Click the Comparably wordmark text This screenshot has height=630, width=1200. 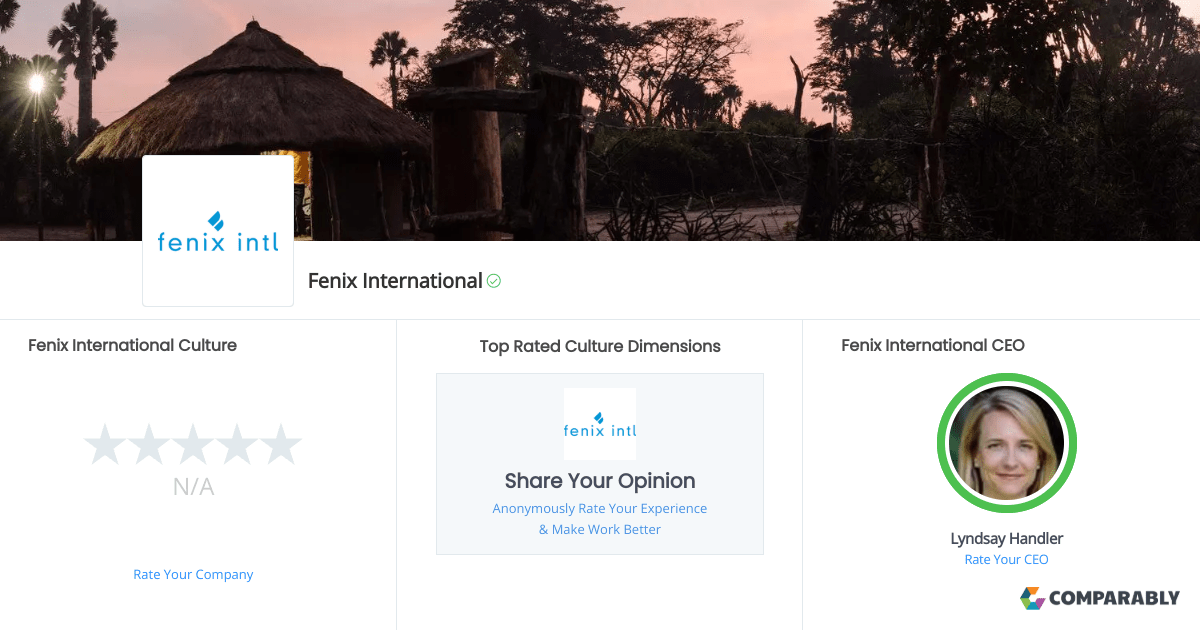pos(1113,598)
